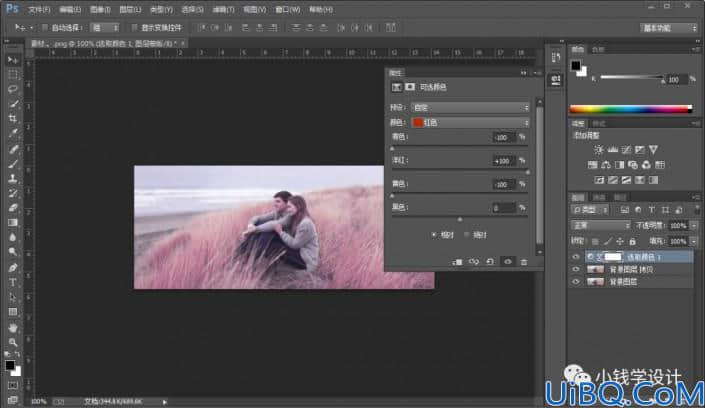Add a Levels adjustment
The width and height of the screenshot is (705, 408).
612,150
